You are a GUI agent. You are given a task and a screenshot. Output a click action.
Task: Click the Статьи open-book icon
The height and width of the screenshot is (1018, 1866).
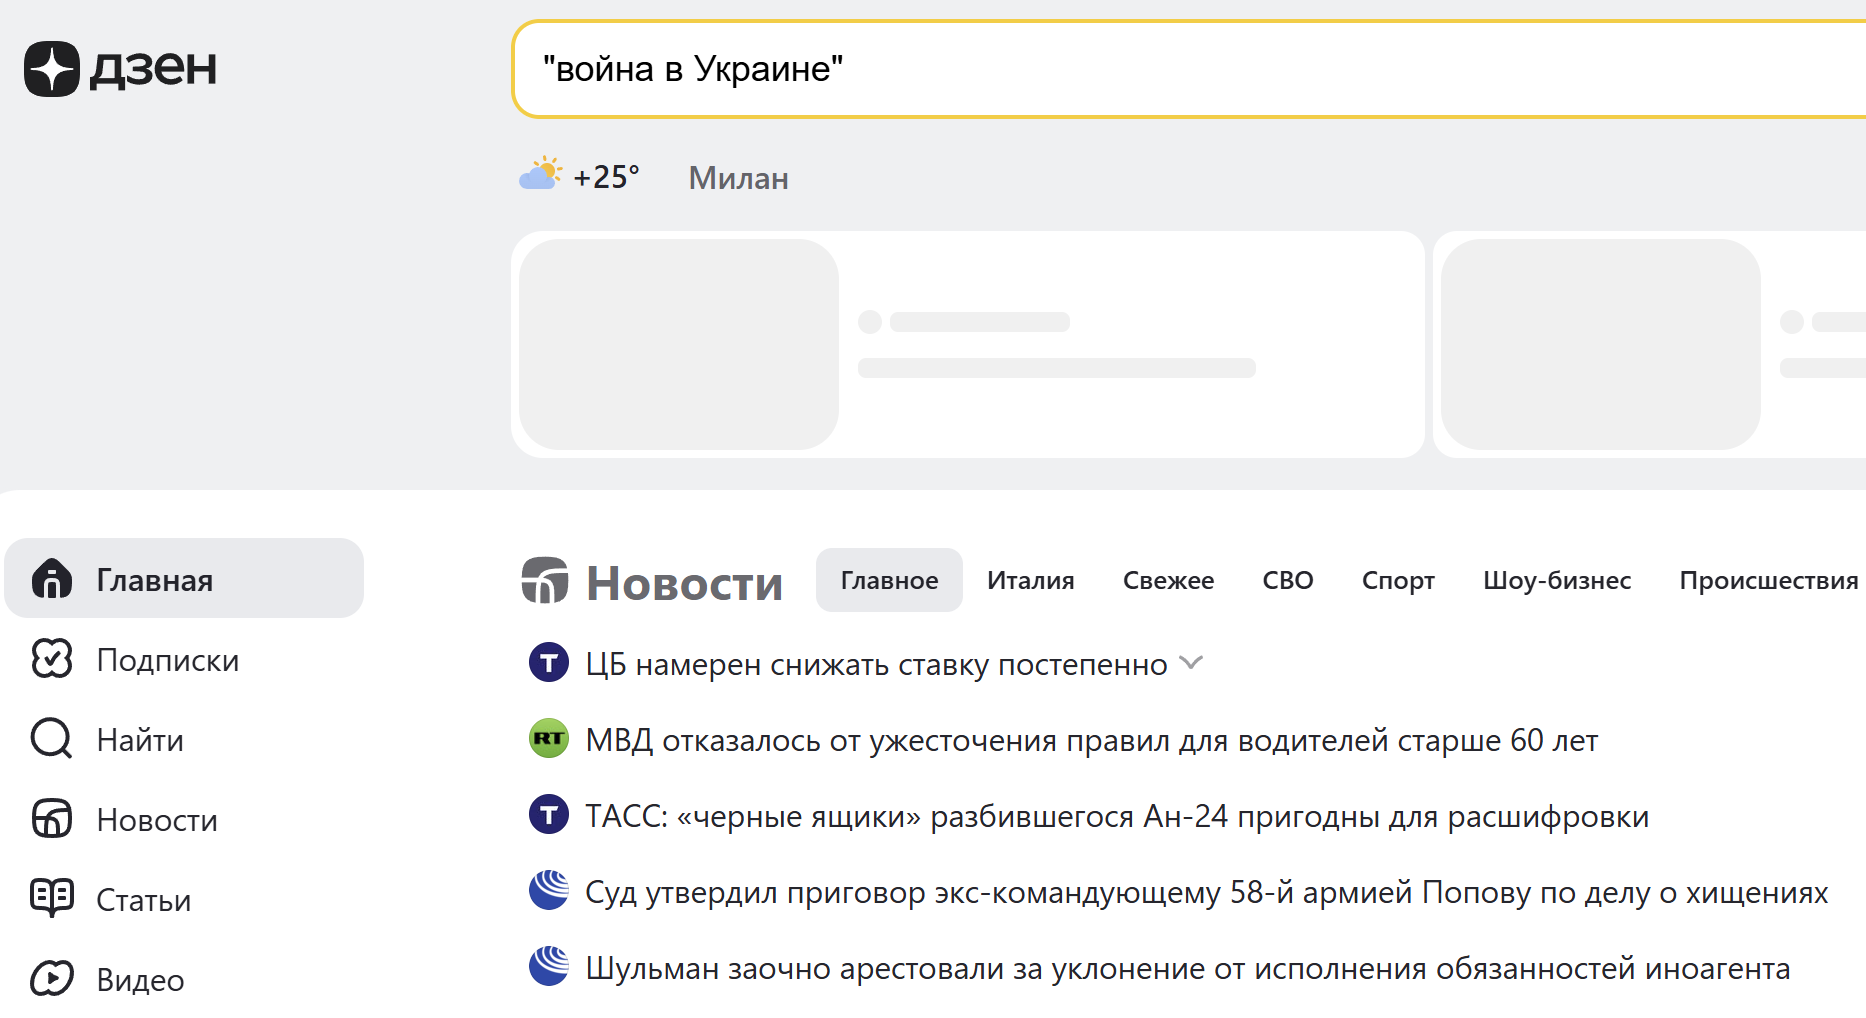52,898
